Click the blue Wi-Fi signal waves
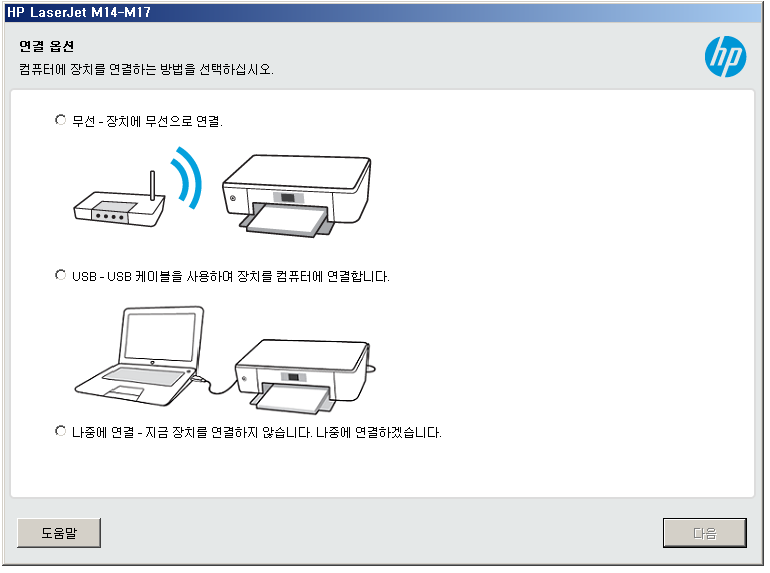The height and width of the screenshot is (573, 770). [187, 178]
